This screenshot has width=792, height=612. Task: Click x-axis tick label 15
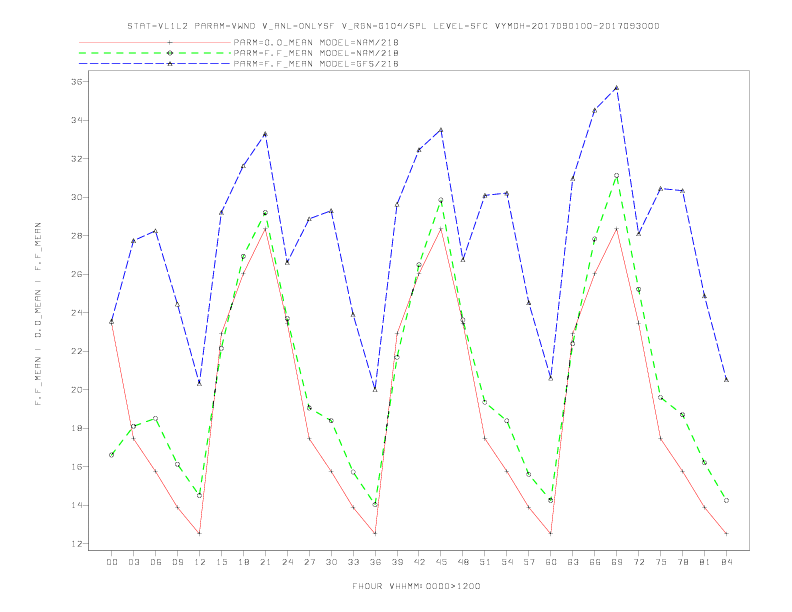click(x=221, y=562)
